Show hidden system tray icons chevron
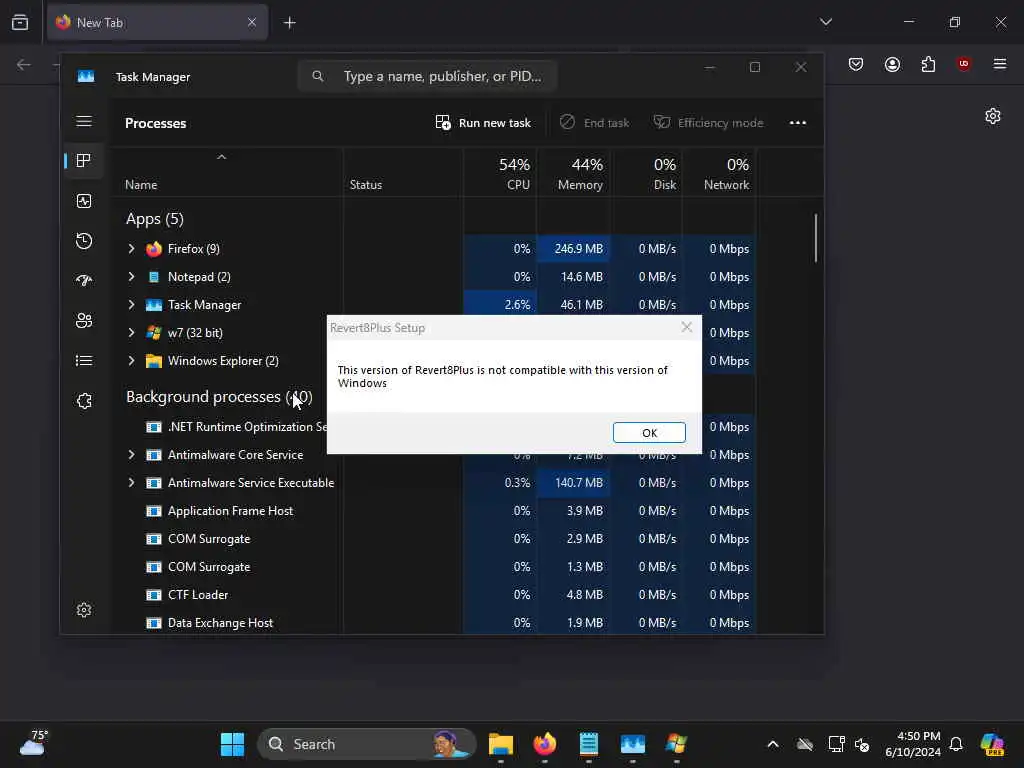 coord(773,744)
